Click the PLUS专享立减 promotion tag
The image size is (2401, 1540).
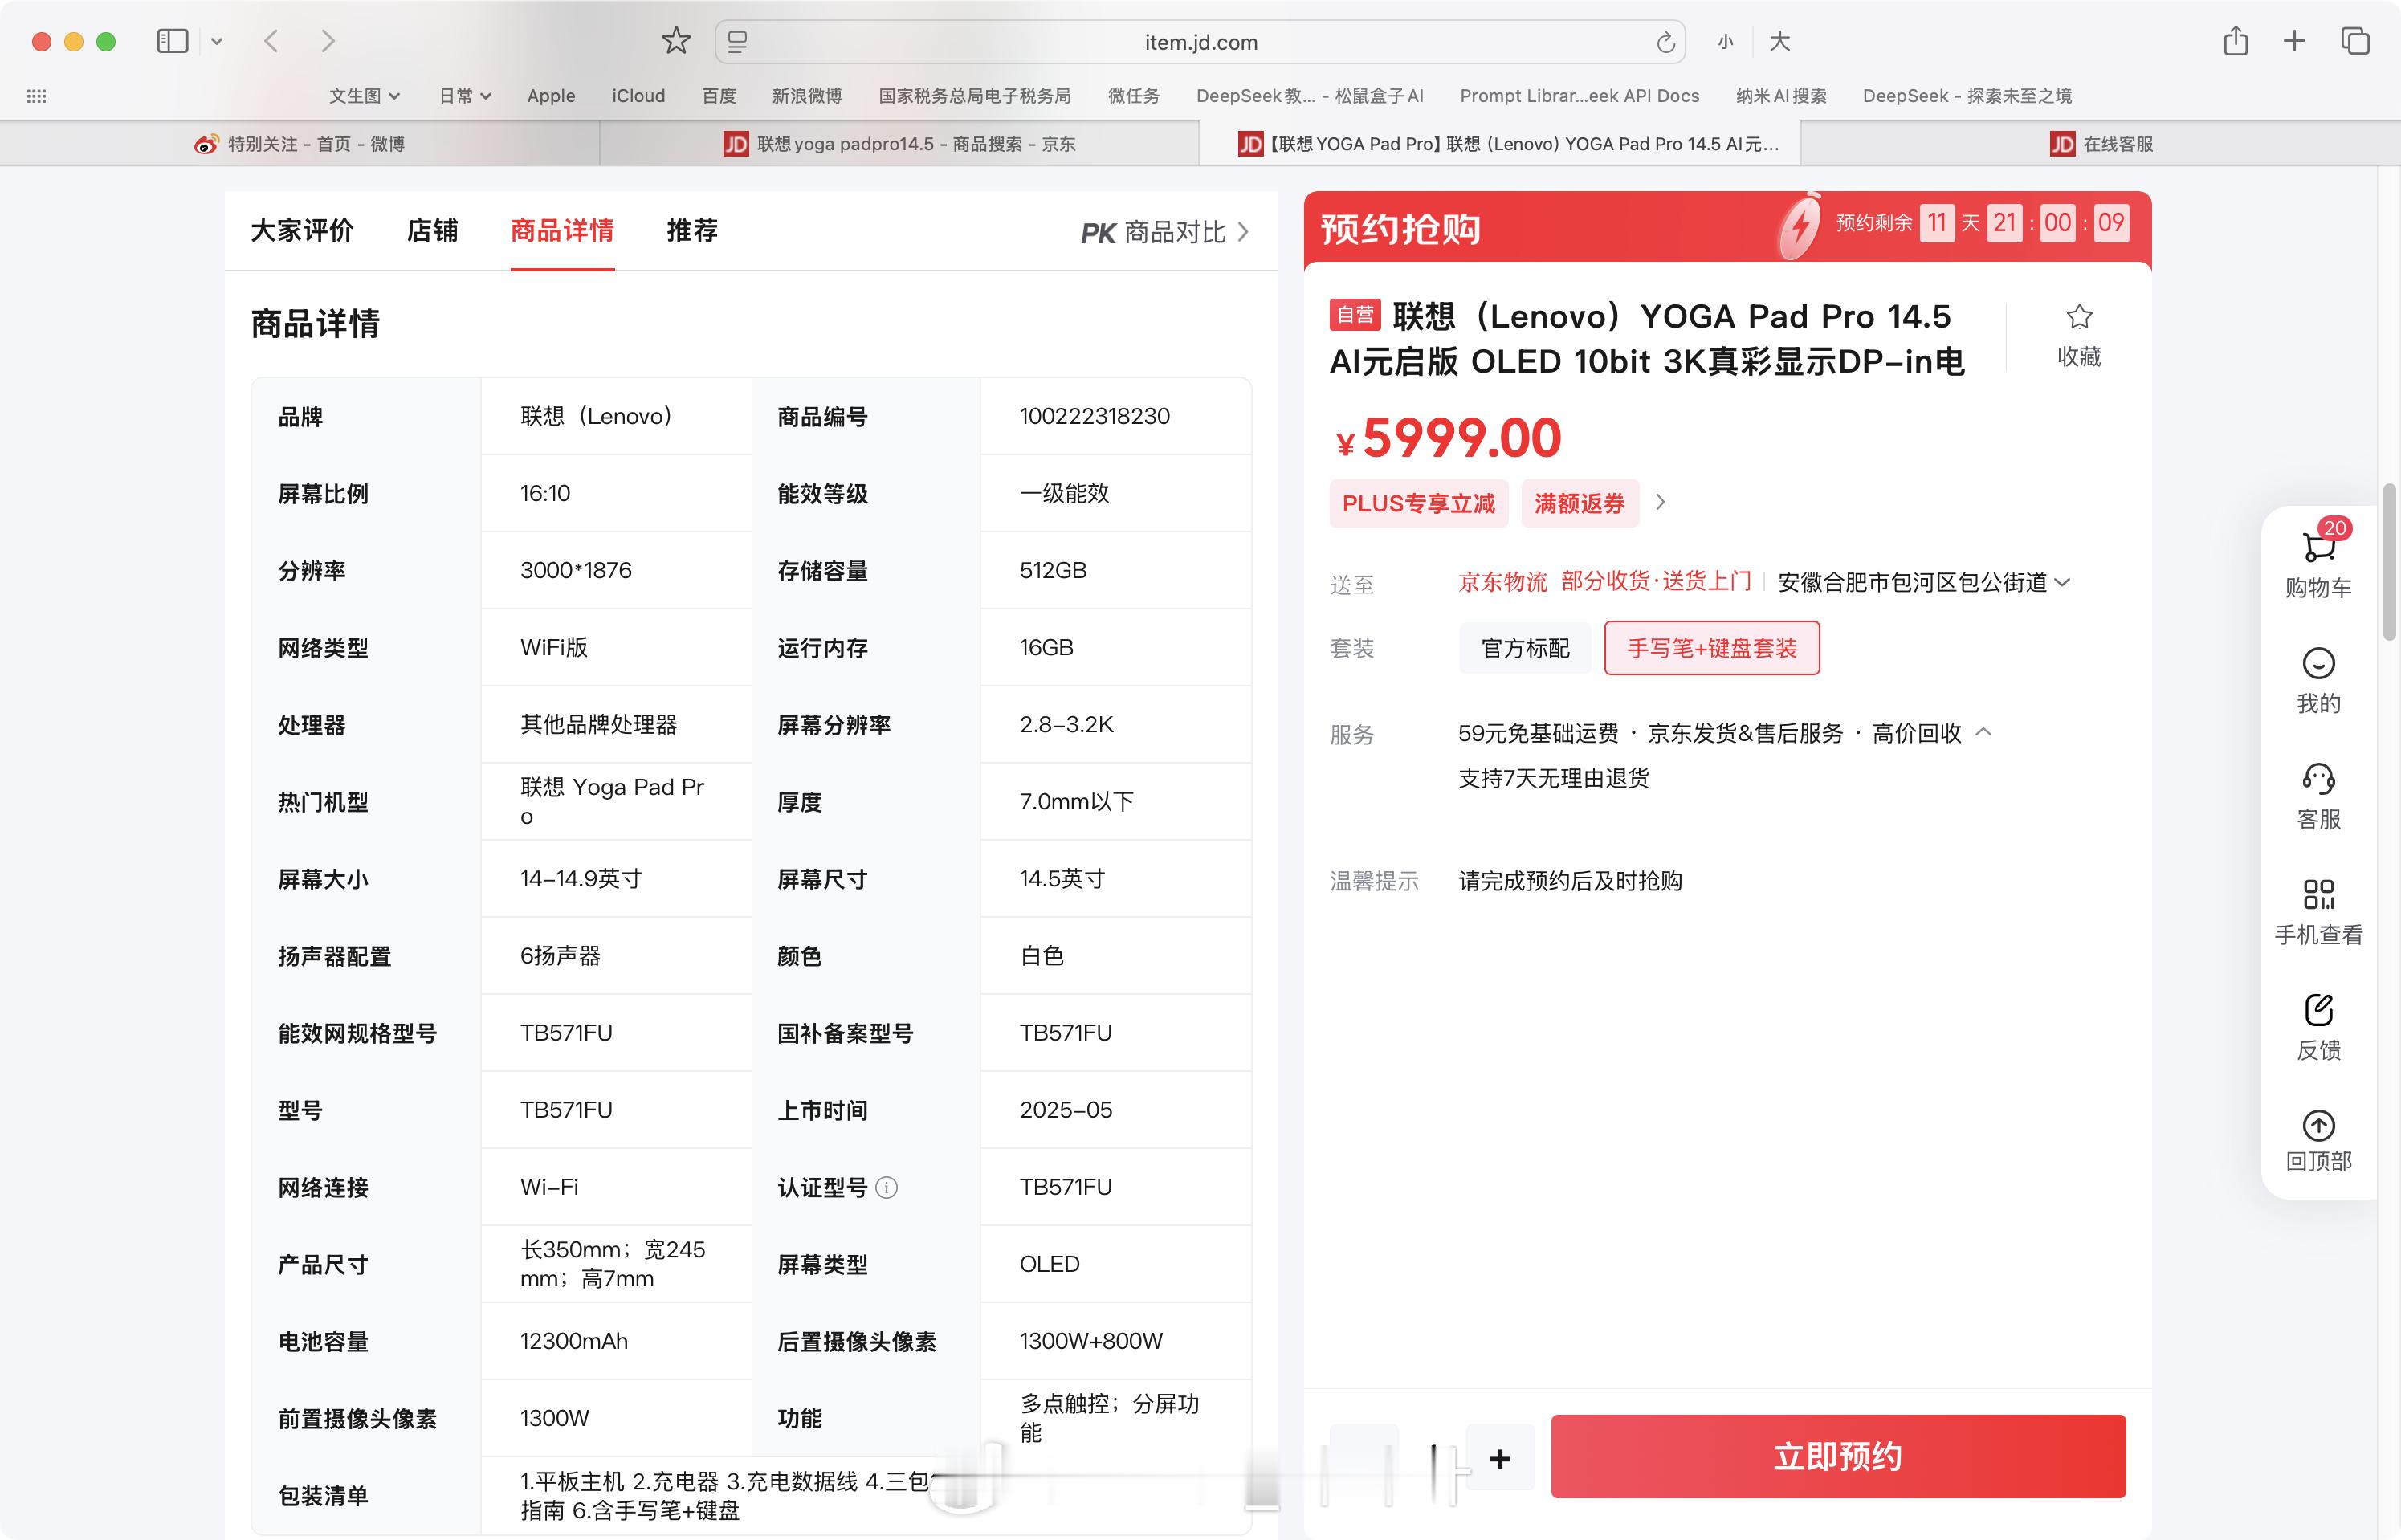(x=1418, y=503)
